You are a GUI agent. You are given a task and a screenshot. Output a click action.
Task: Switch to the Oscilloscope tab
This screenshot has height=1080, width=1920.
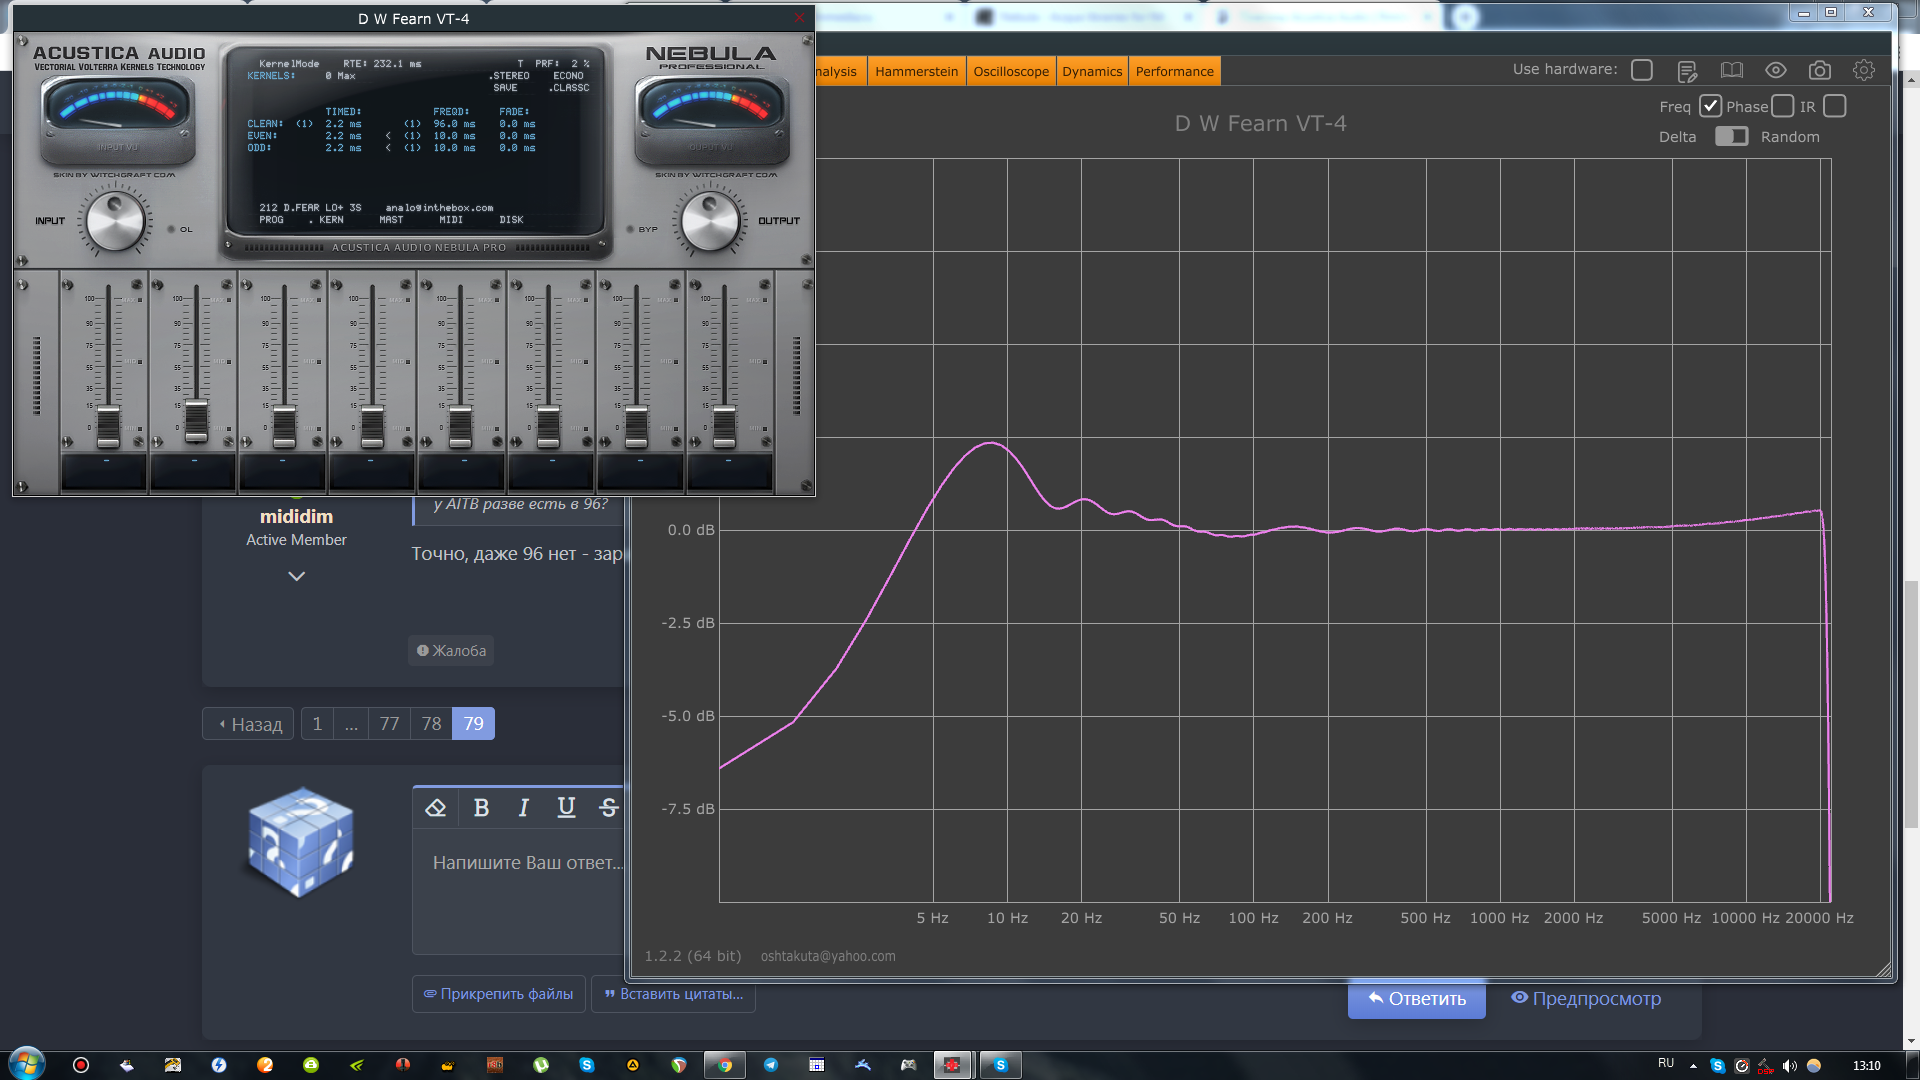[1011, 71]
